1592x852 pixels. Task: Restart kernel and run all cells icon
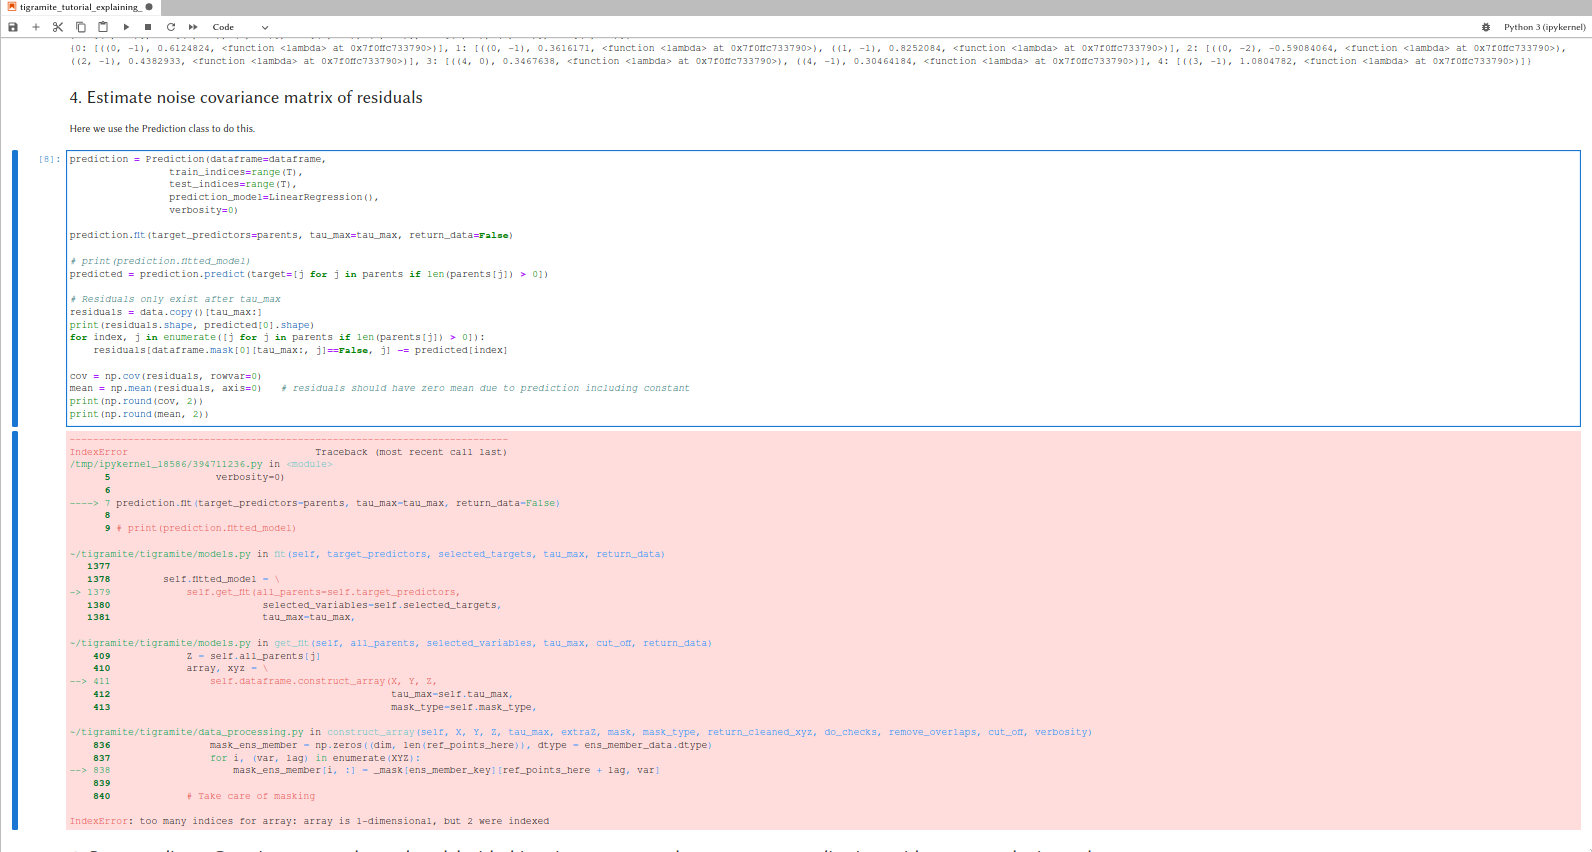193,27
